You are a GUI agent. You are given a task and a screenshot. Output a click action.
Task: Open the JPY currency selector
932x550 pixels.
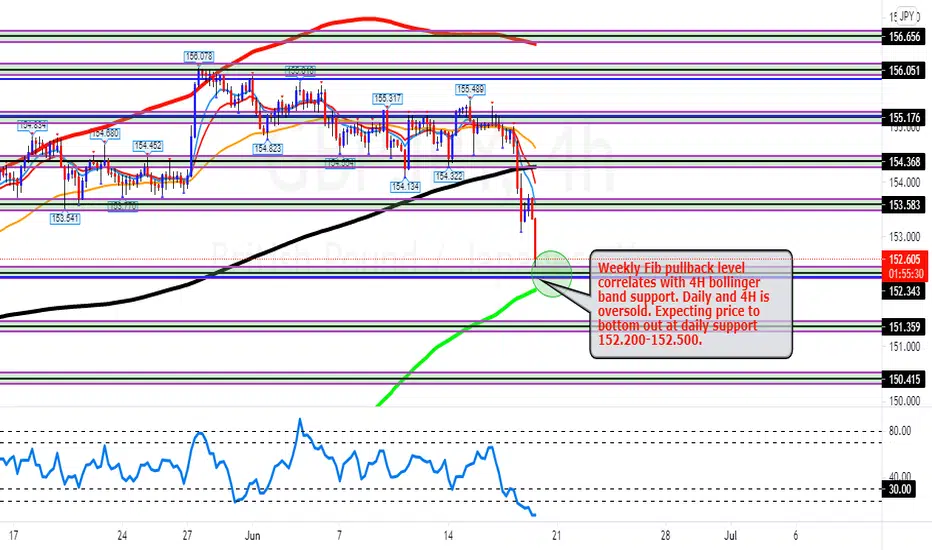pos(908,16)
